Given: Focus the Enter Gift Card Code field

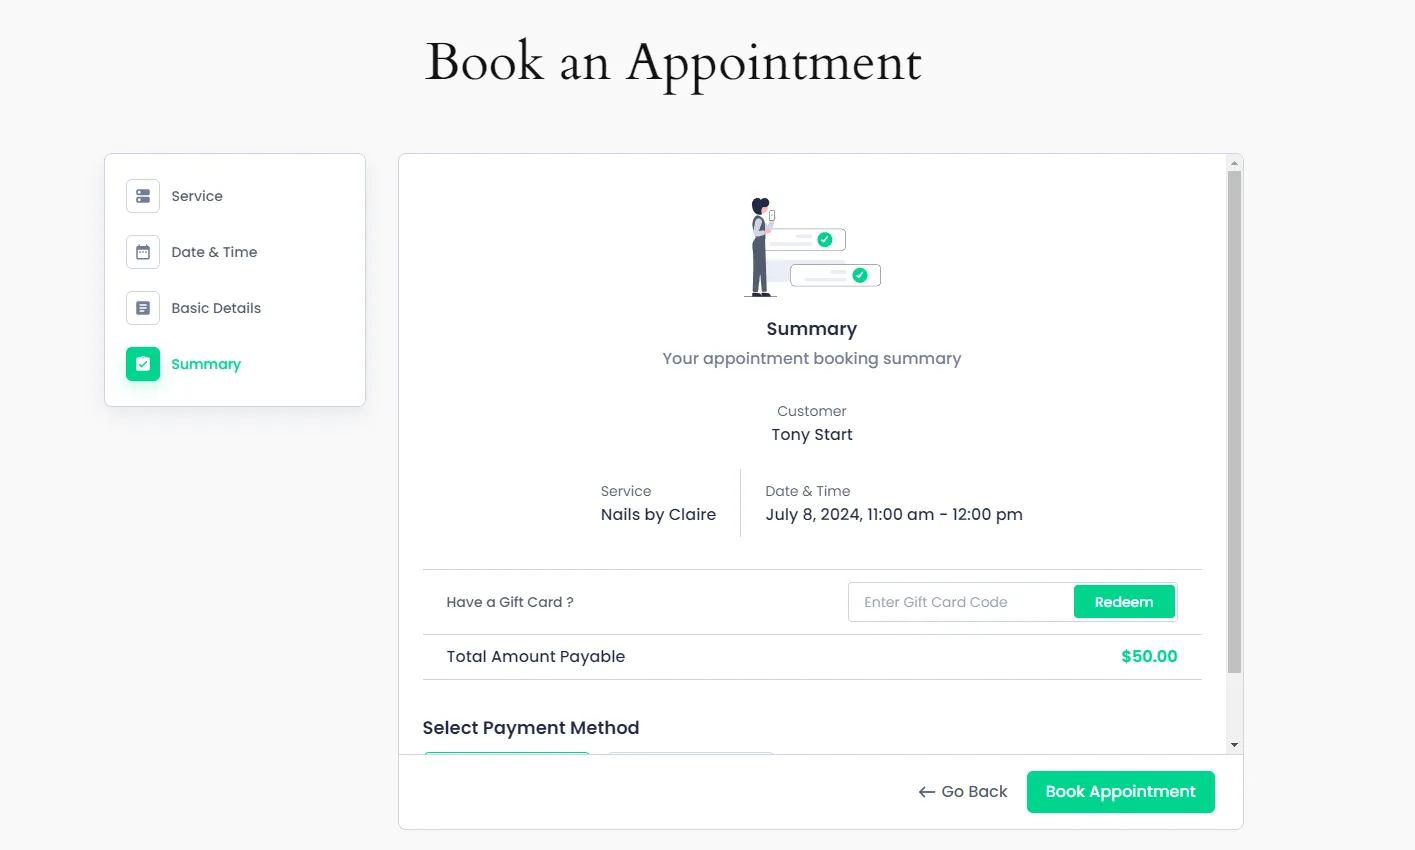Looking at the screenshot, I should 960,602.
